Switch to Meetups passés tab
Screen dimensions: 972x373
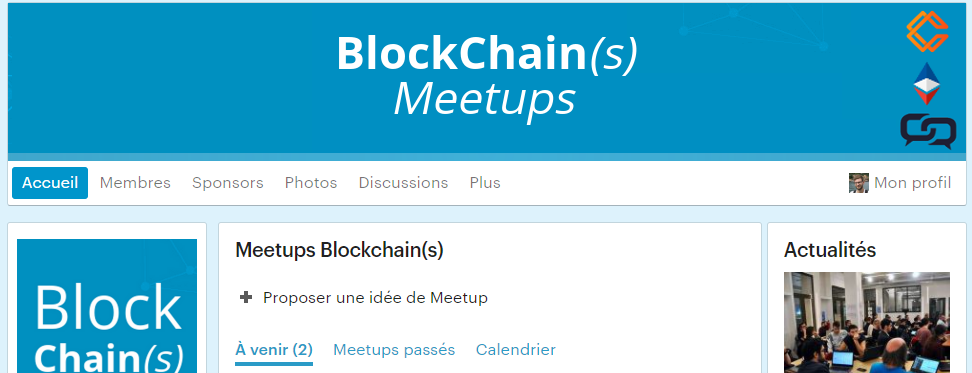point(394,350)
